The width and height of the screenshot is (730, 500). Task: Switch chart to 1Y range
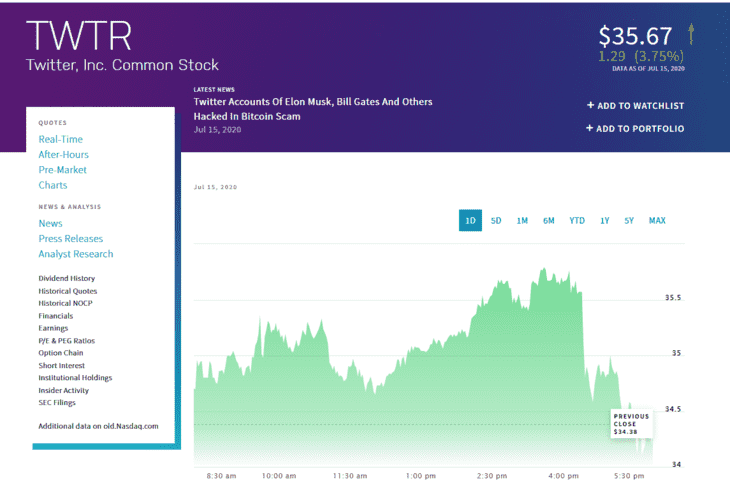coord(604,221)
